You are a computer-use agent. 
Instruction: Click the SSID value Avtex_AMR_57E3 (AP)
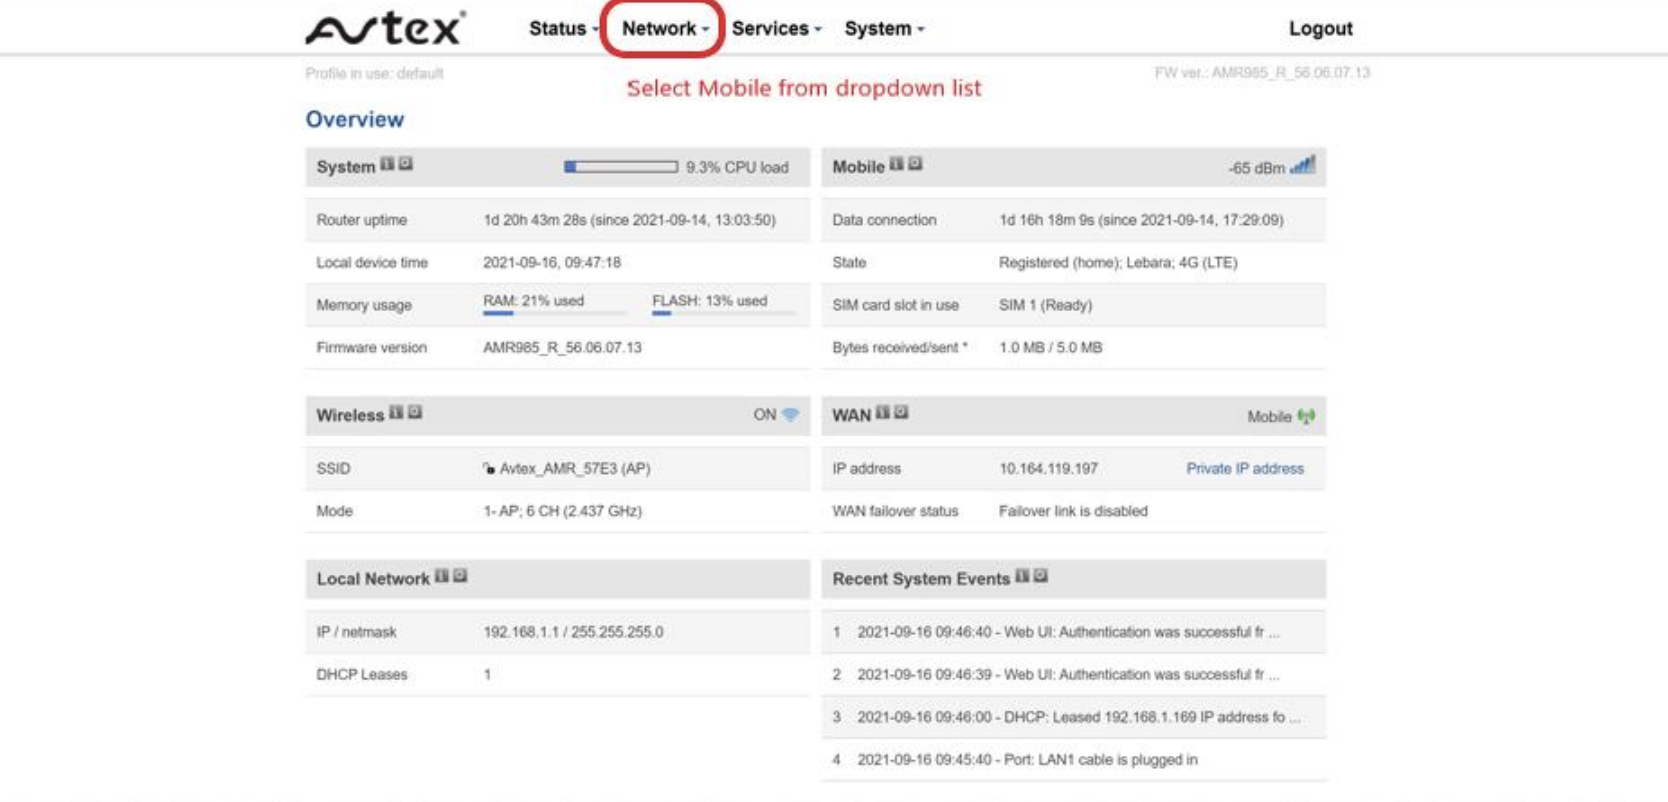(575, 468)
